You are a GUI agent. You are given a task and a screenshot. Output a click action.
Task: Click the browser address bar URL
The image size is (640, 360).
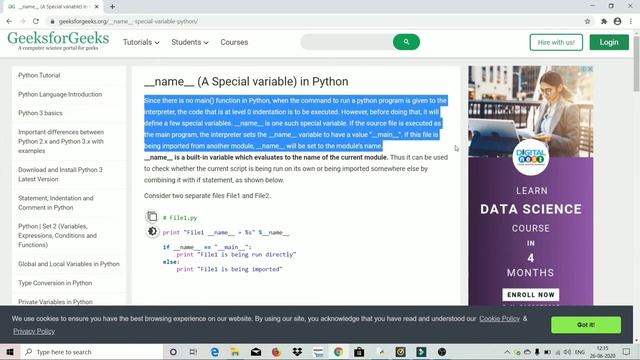[129, 21]
